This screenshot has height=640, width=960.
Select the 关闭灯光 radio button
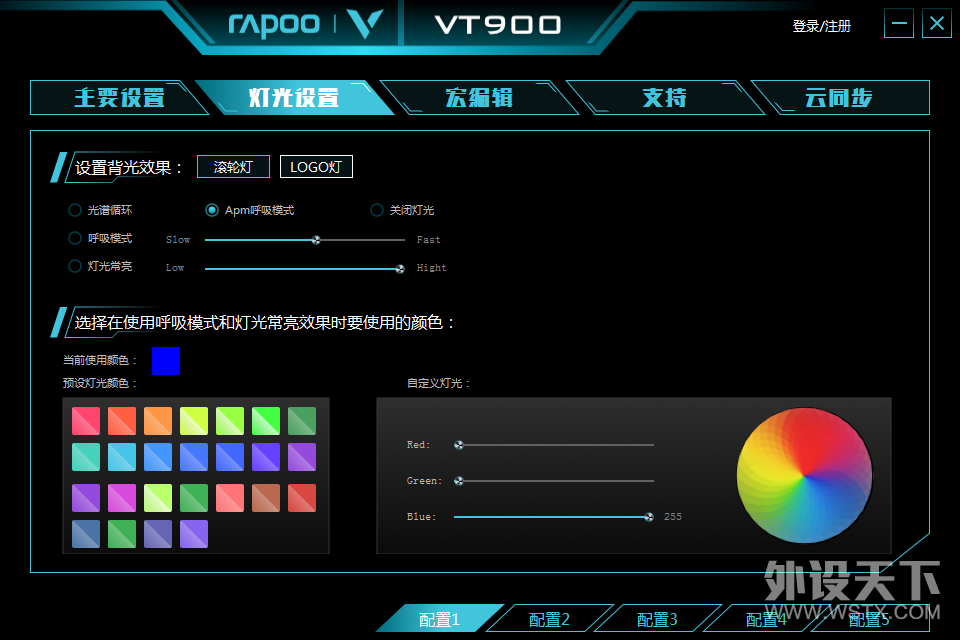(377, 210)
